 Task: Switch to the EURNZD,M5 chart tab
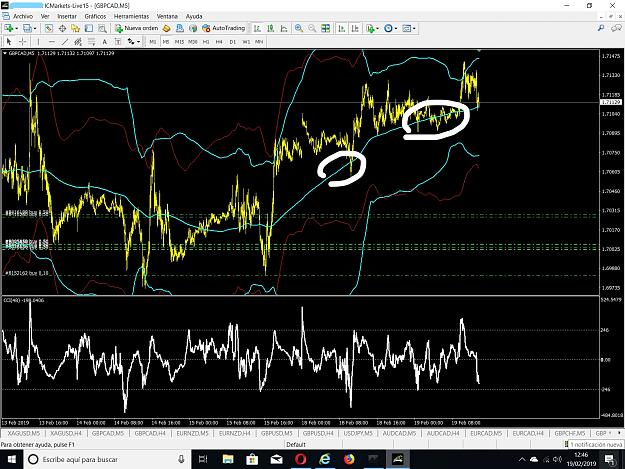click(193, 433)
